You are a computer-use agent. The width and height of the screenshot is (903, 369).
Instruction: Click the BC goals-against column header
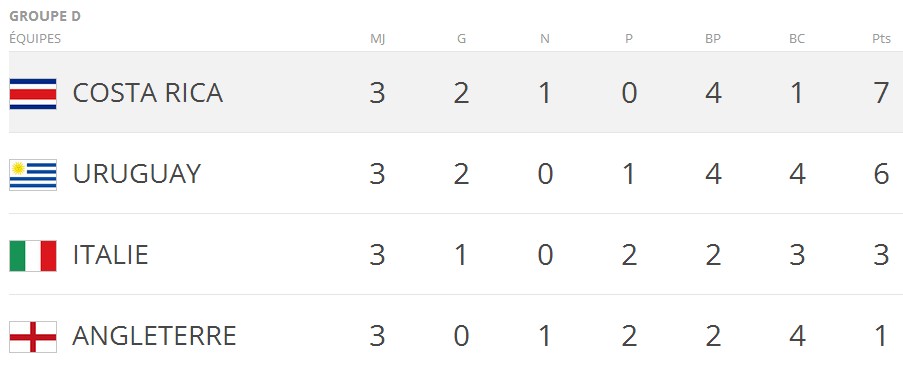coord(797,39)
